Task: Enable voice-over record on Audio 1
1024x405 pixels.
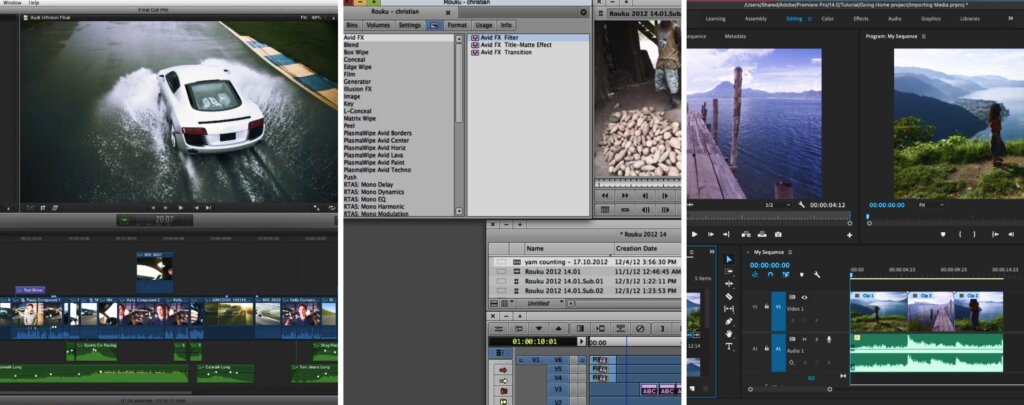Action: [829, 339]
